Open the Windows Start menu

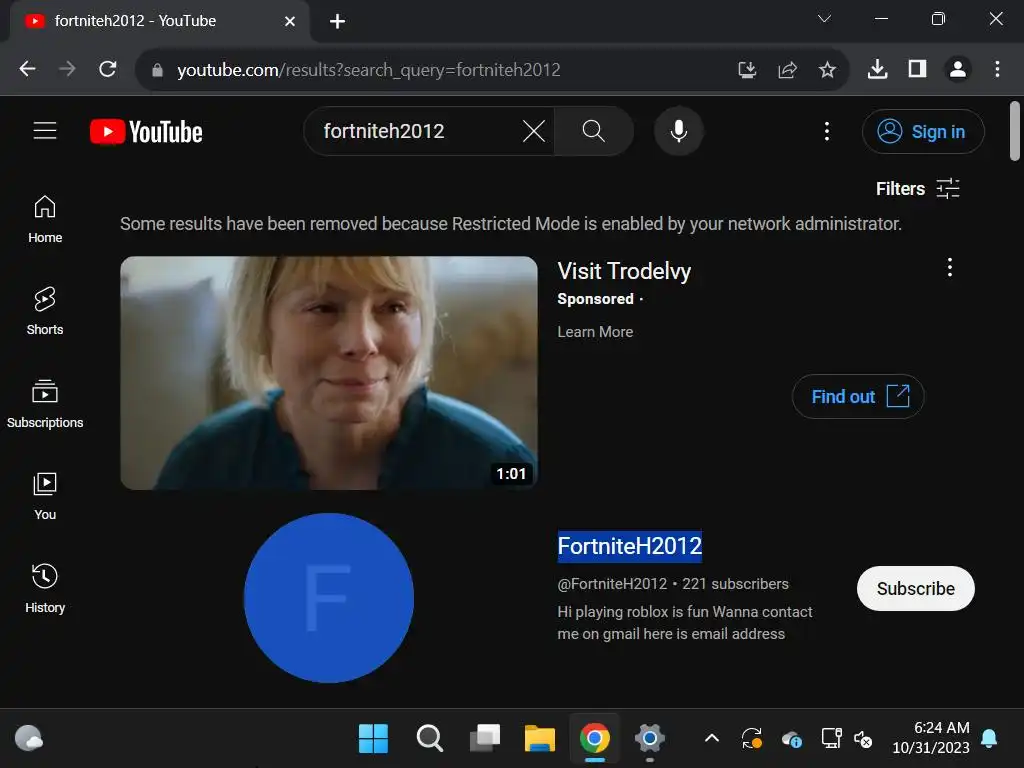click(x=374, y=739)
